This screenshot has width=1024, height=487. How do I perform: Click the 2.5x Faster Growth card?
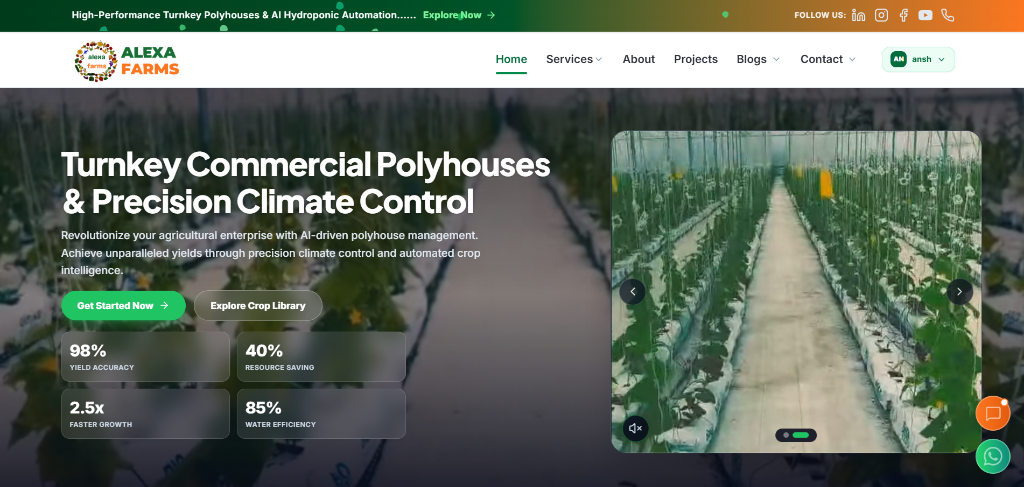pyautogui.click(x=146, y=414)
